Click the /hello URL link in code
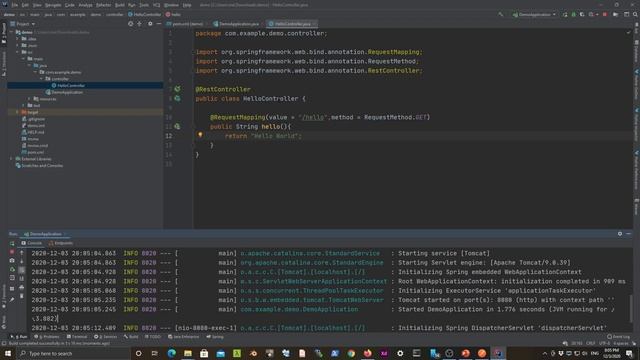This screenshot has height=360, width=640. 313,118
